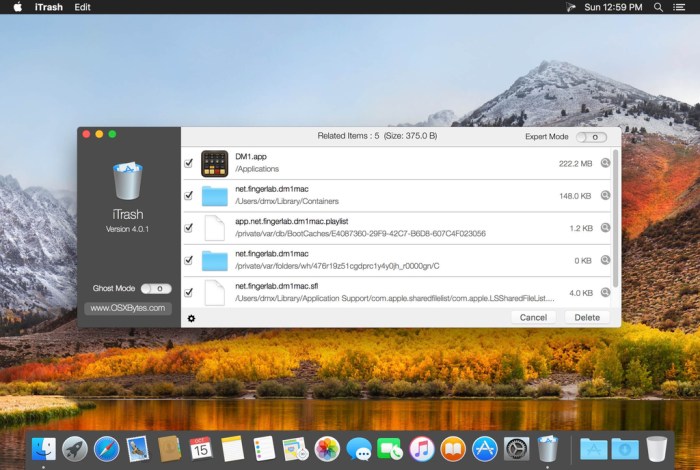Click the iTrash icon in the Dock

pos(547,449)
